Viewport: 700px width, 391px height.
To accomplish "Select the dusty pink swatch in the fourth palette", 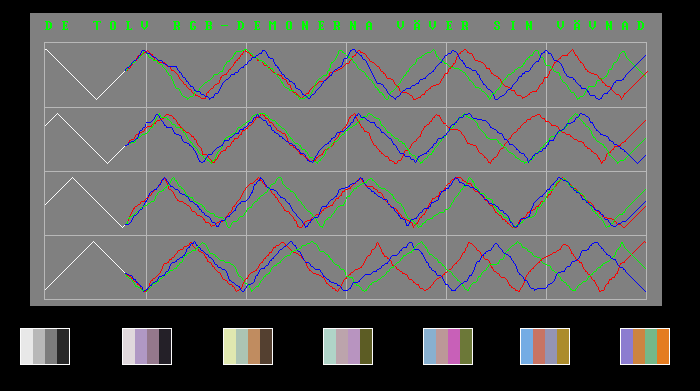I will click(342, 346).
